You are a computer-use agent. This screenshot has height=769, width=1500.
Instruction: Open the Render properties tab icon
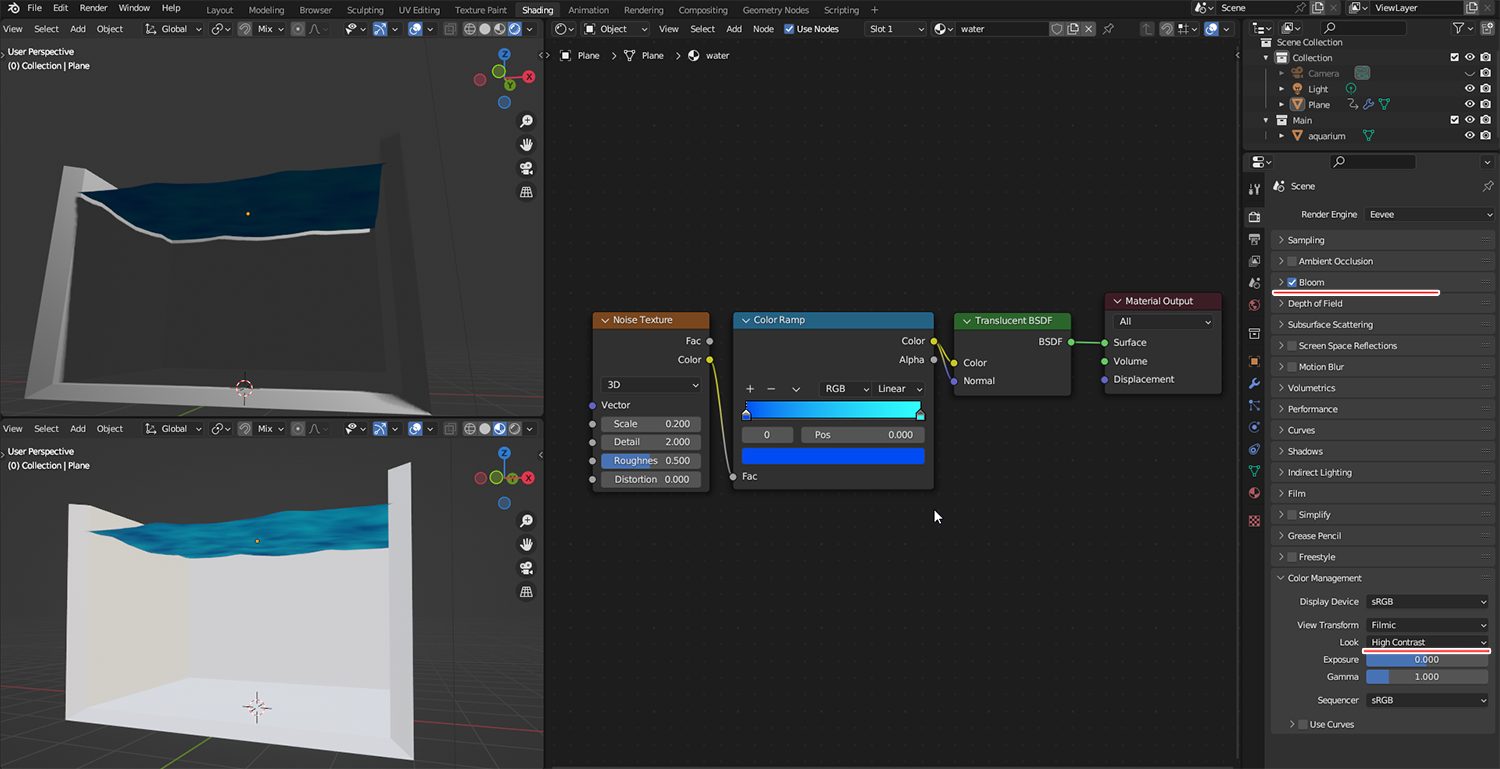[x=1255, y=217]
